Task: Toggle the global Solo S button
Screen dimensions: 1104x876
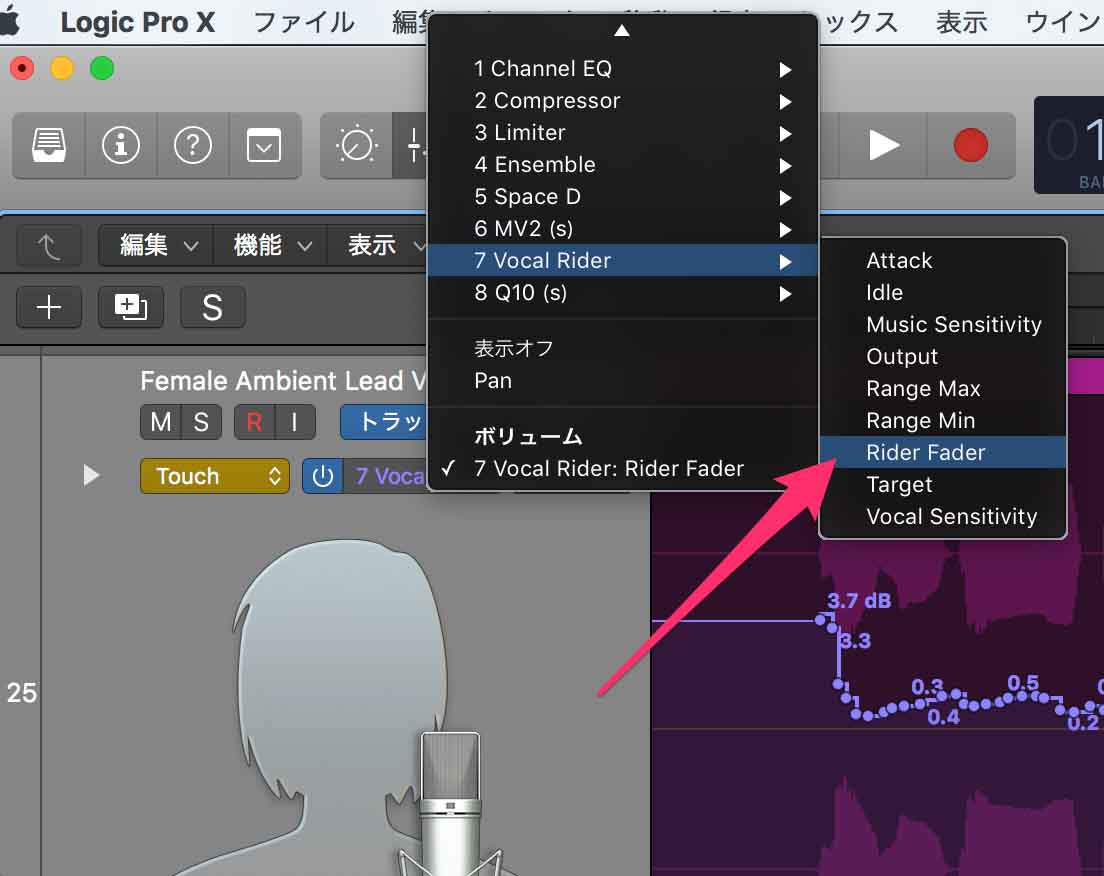Action: pos(213,307)
